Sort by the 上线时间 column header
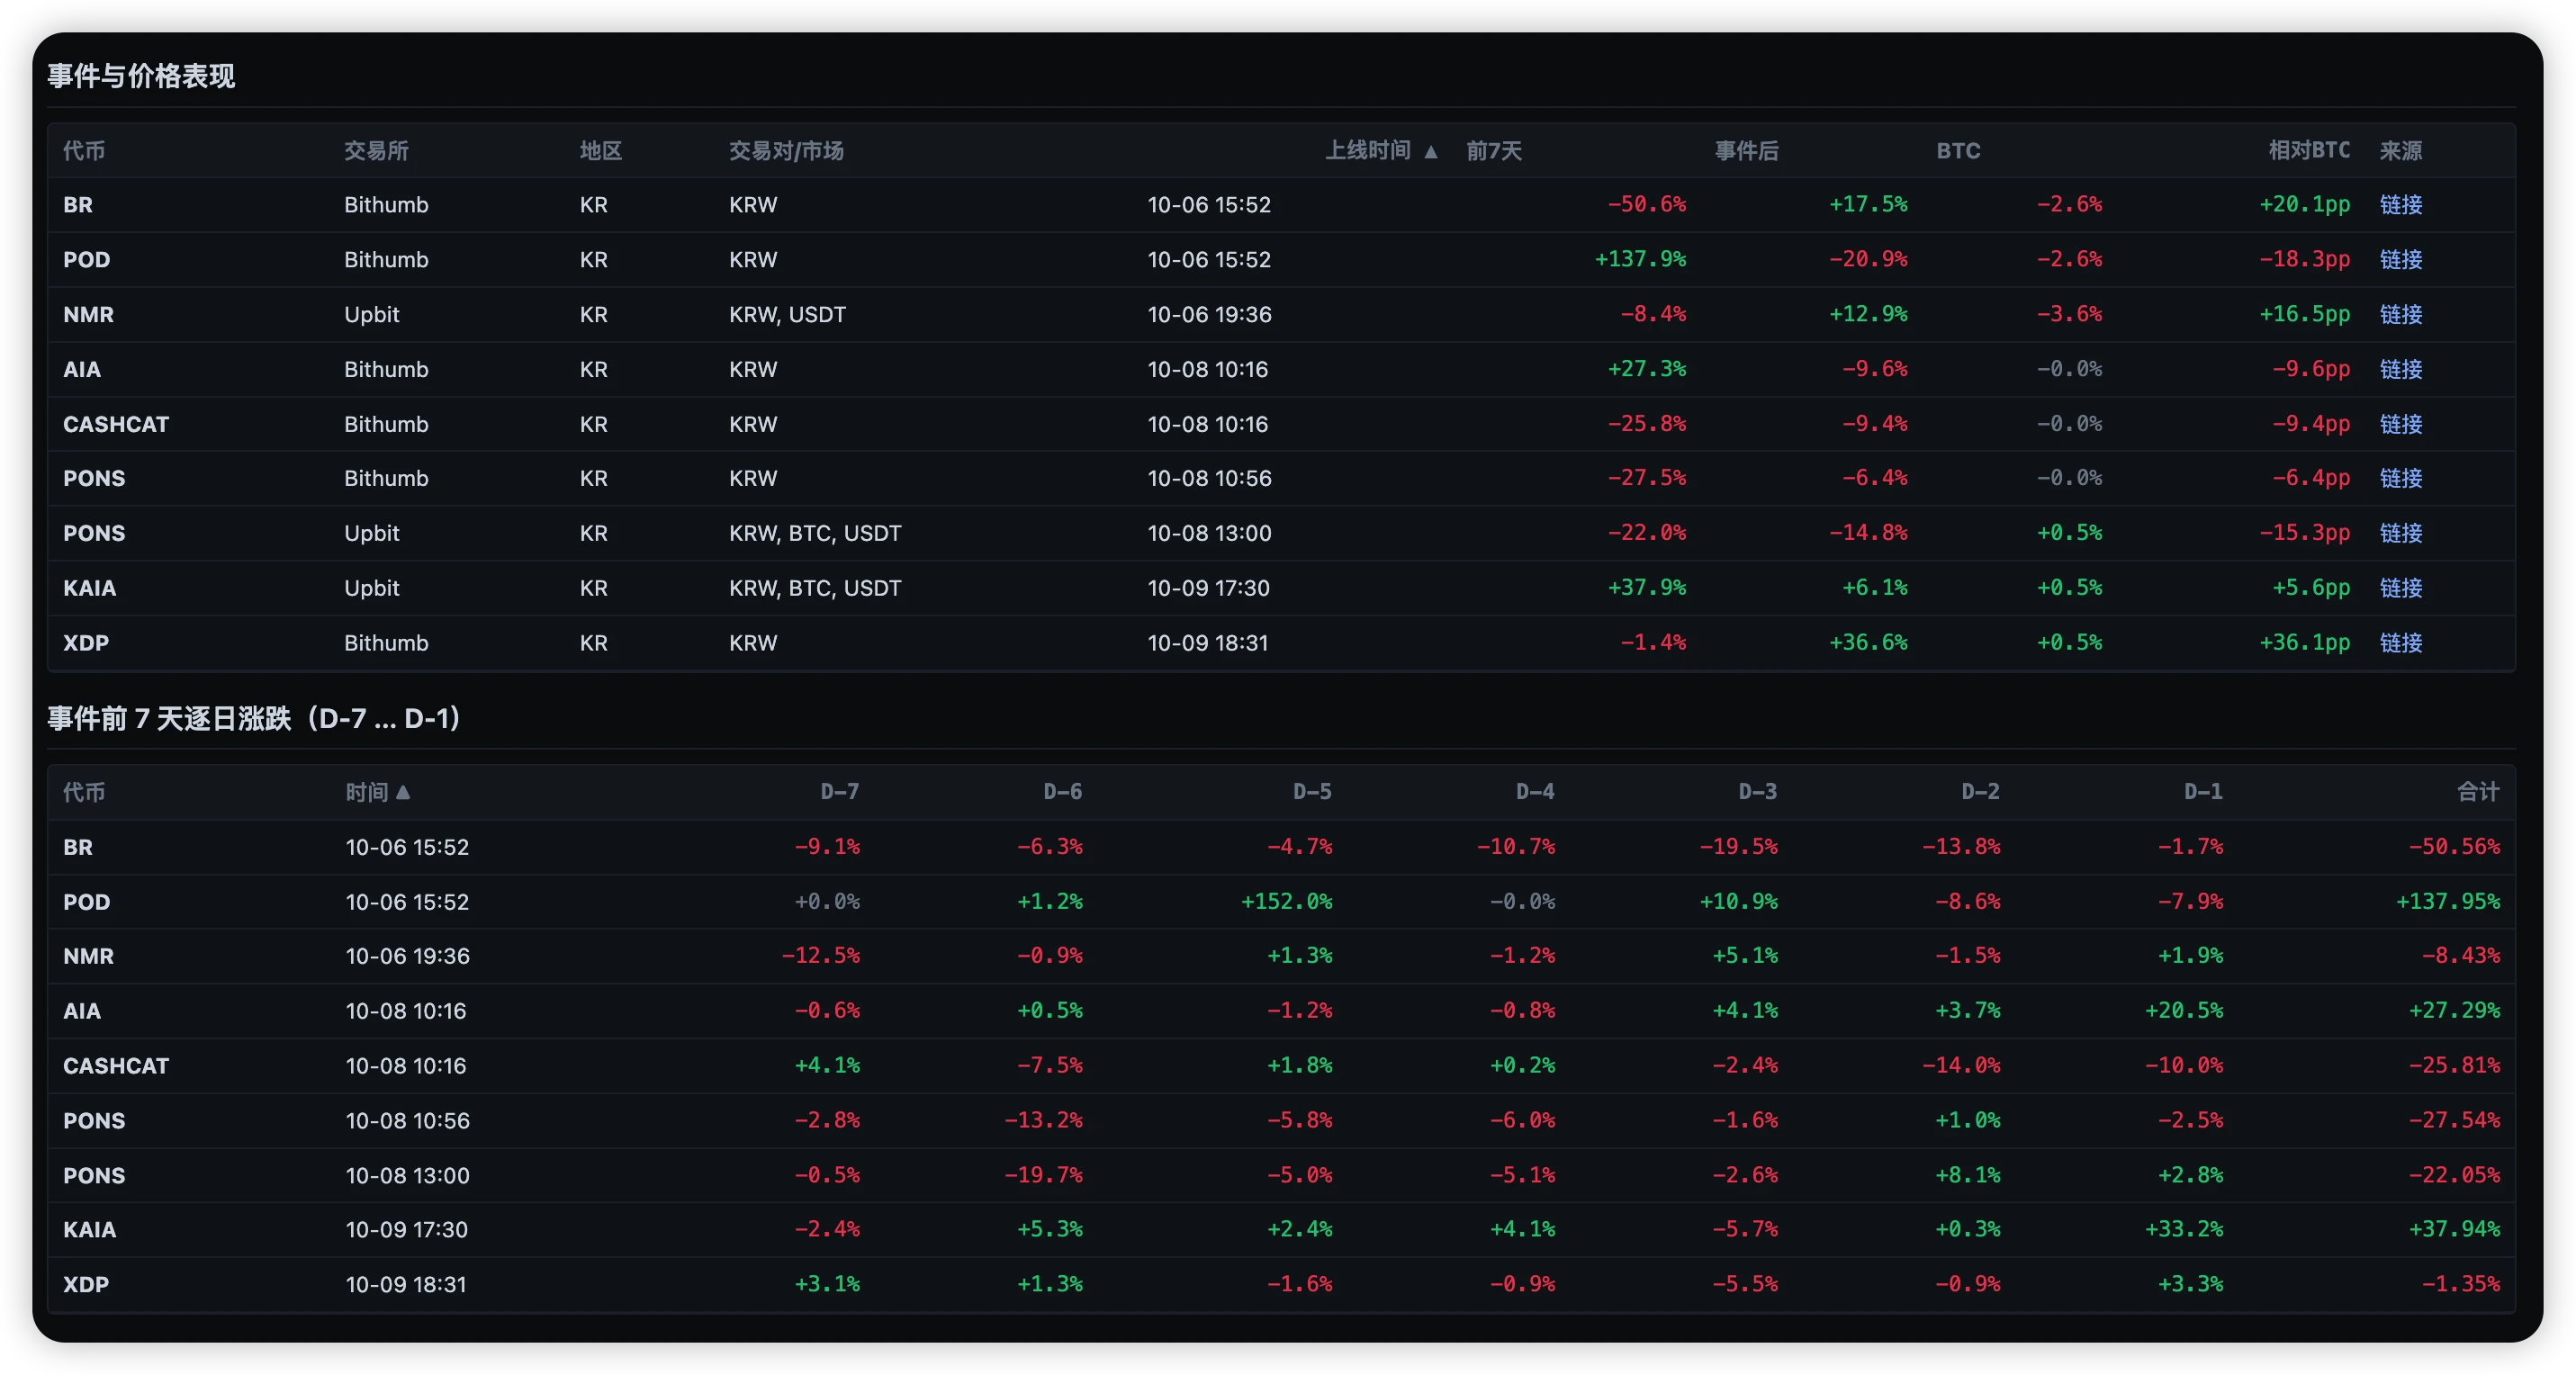The image size is (2576, 1375). [1381, 151]
